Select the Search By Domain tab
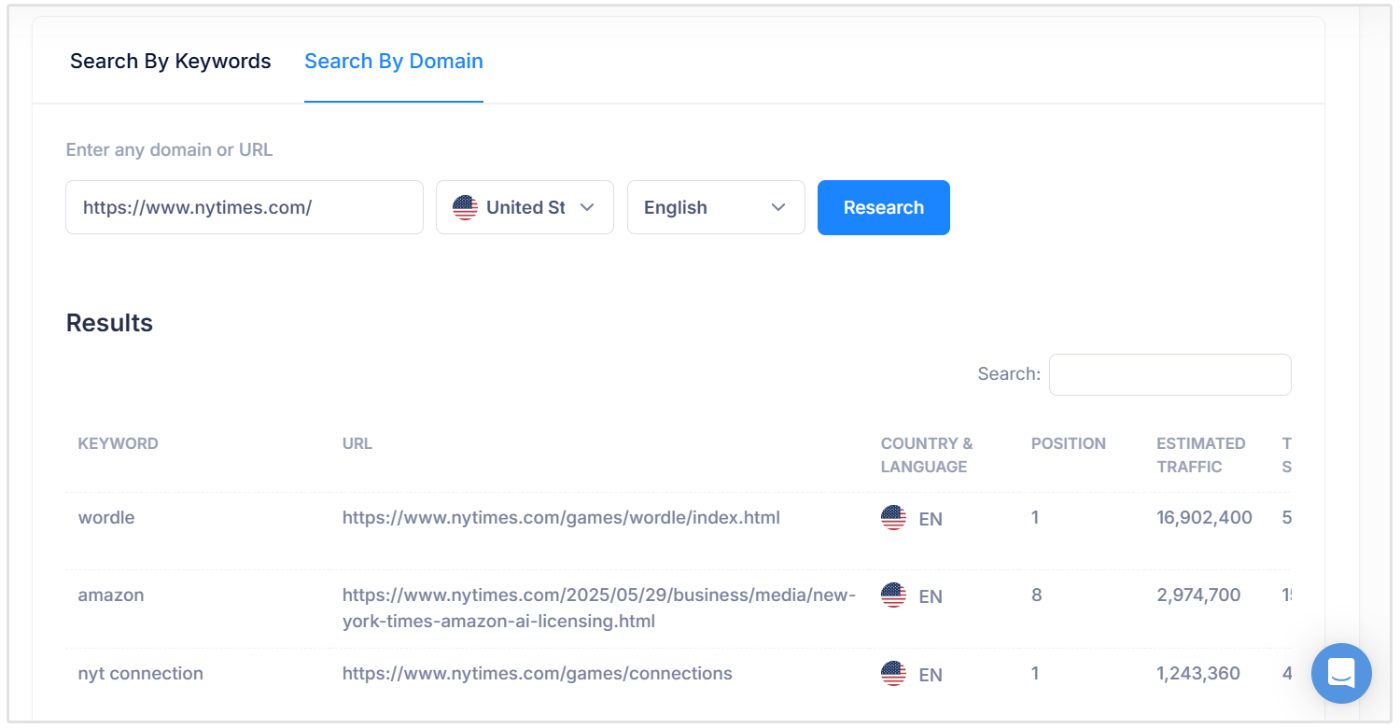 click(x=393, y=61)
